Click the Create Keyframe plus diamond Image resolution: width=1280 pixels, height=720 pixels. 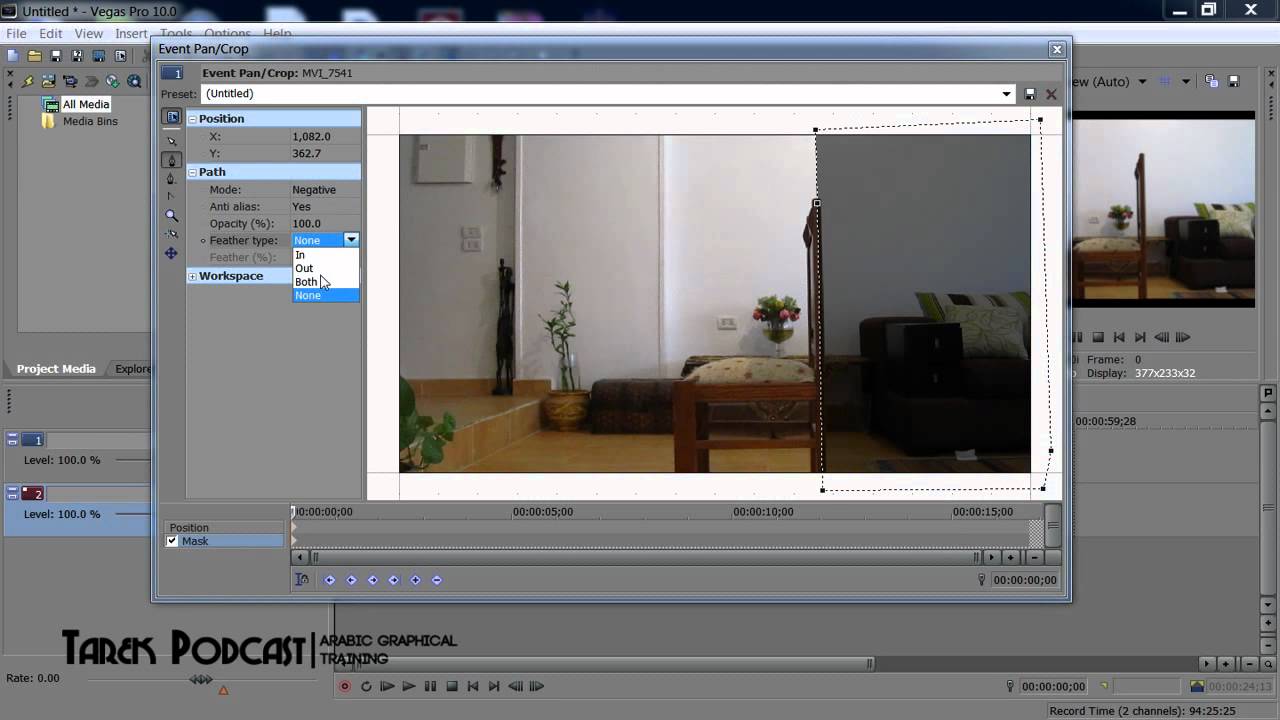coord(415,580)
